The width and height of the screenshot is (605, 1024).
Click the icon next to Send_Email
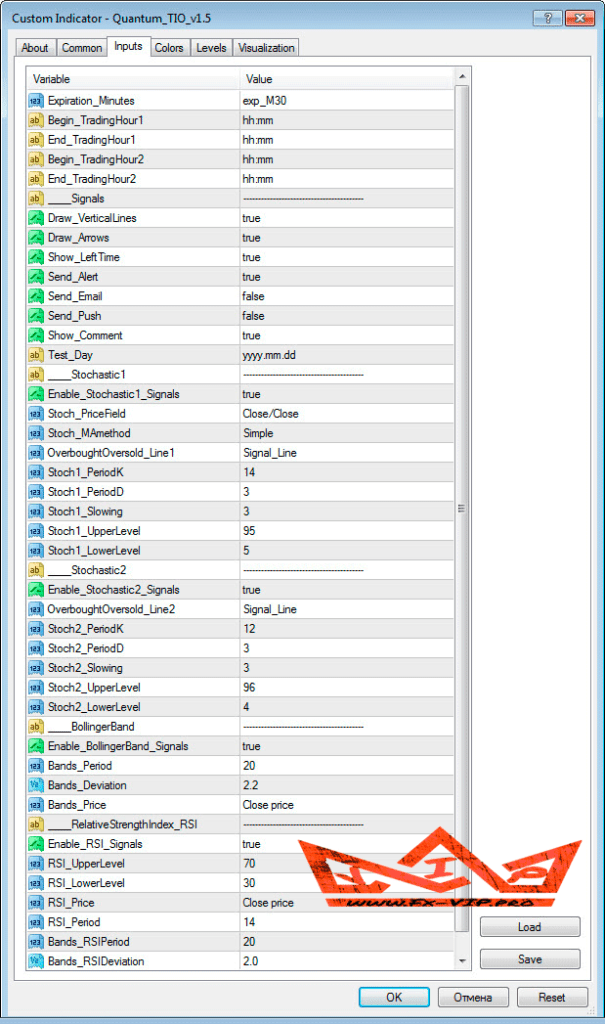click(35, 296)
